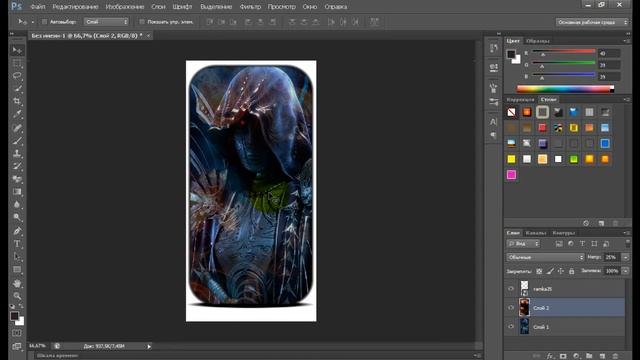640x360 pixels.
Task: Open the workspace switcher dropdown
Action: point(592,22)
